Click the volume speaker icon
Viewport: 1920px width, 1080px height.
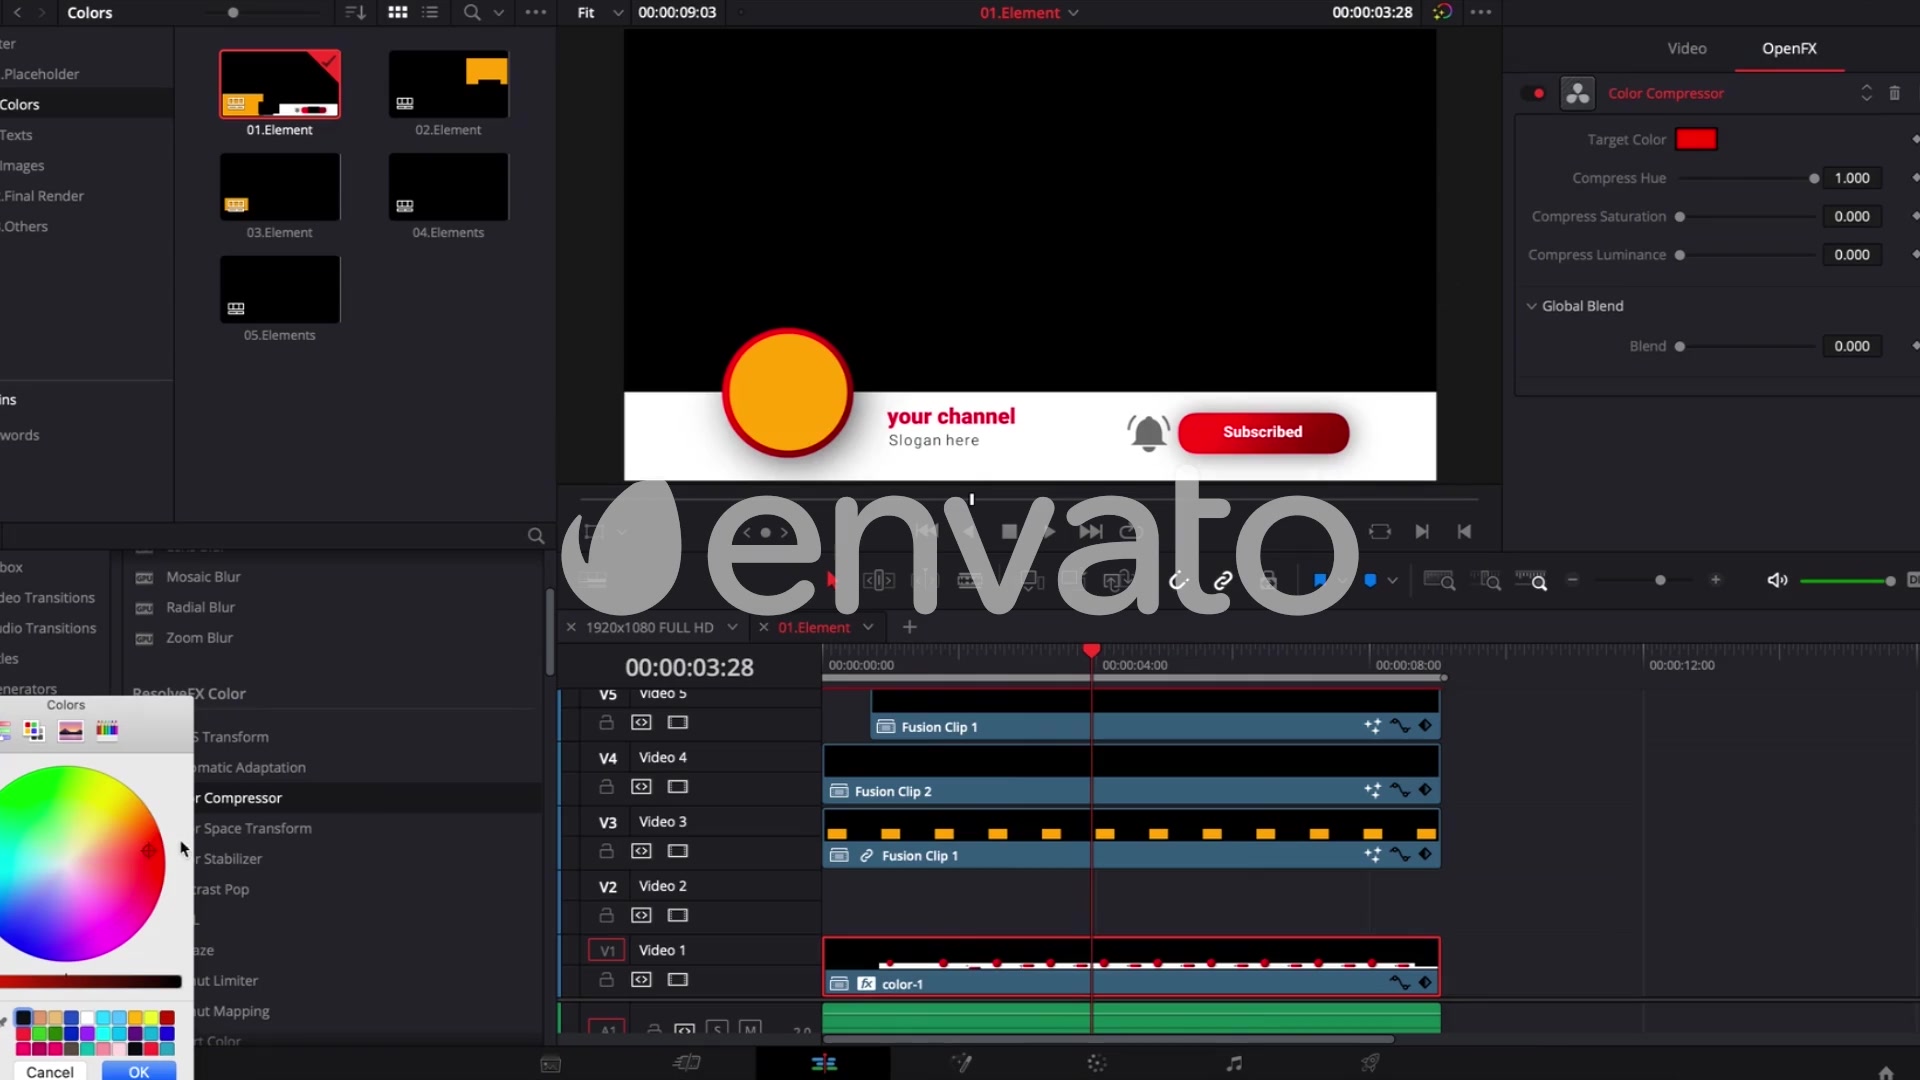[1777, 580]
